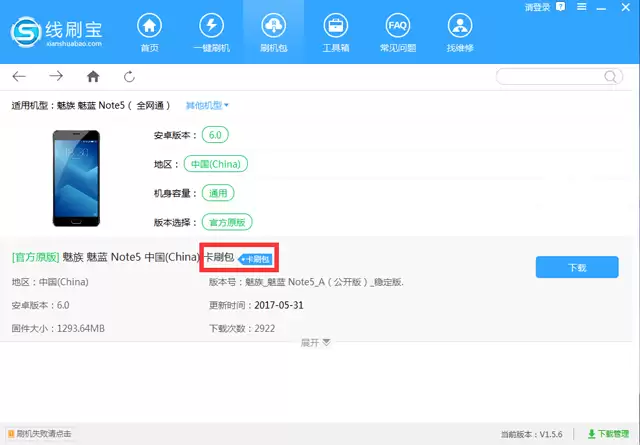Go back with the left arrow
This screenshot has height=445, width=640.
coord(19,76)
